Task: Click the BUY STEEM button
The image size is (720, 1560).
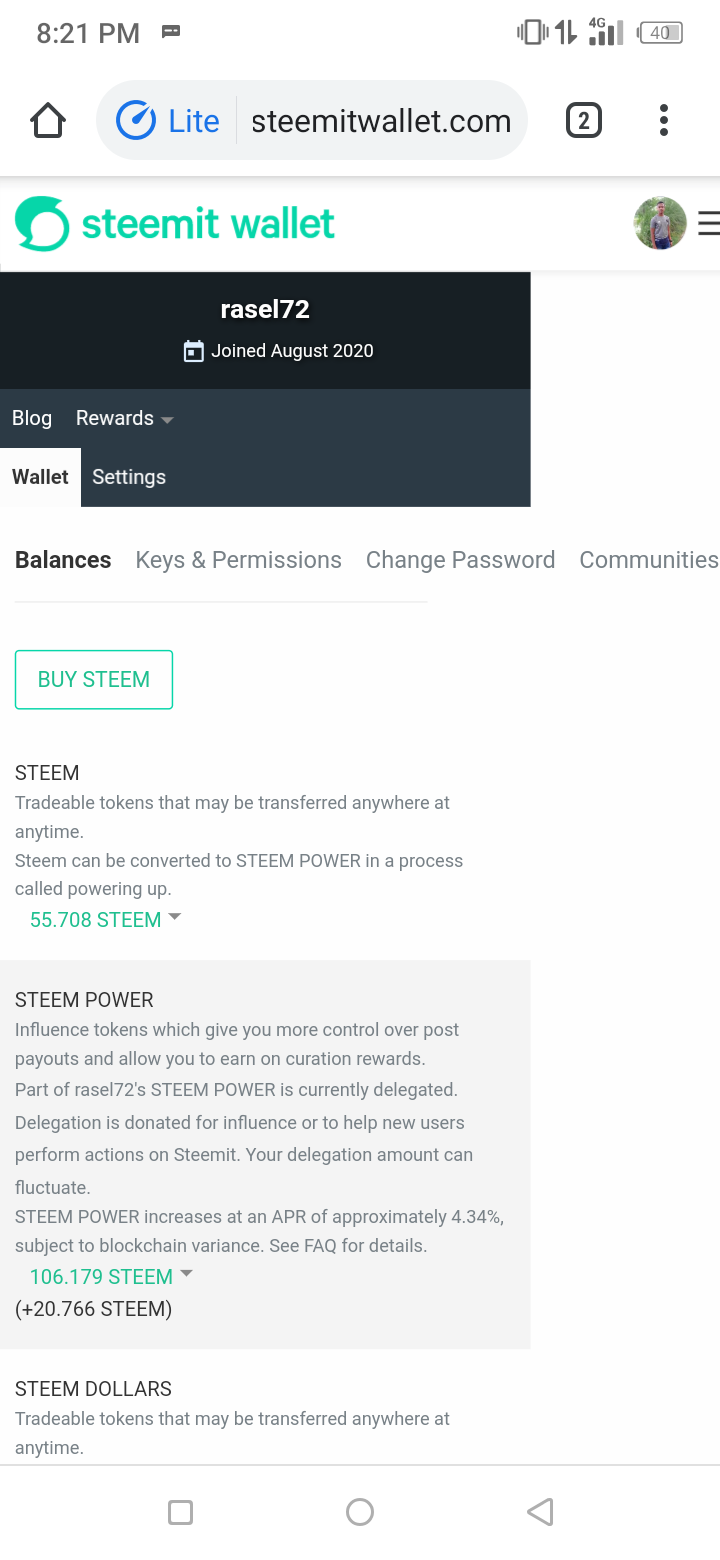Action: pyautogui.click(x=94, y=680)
